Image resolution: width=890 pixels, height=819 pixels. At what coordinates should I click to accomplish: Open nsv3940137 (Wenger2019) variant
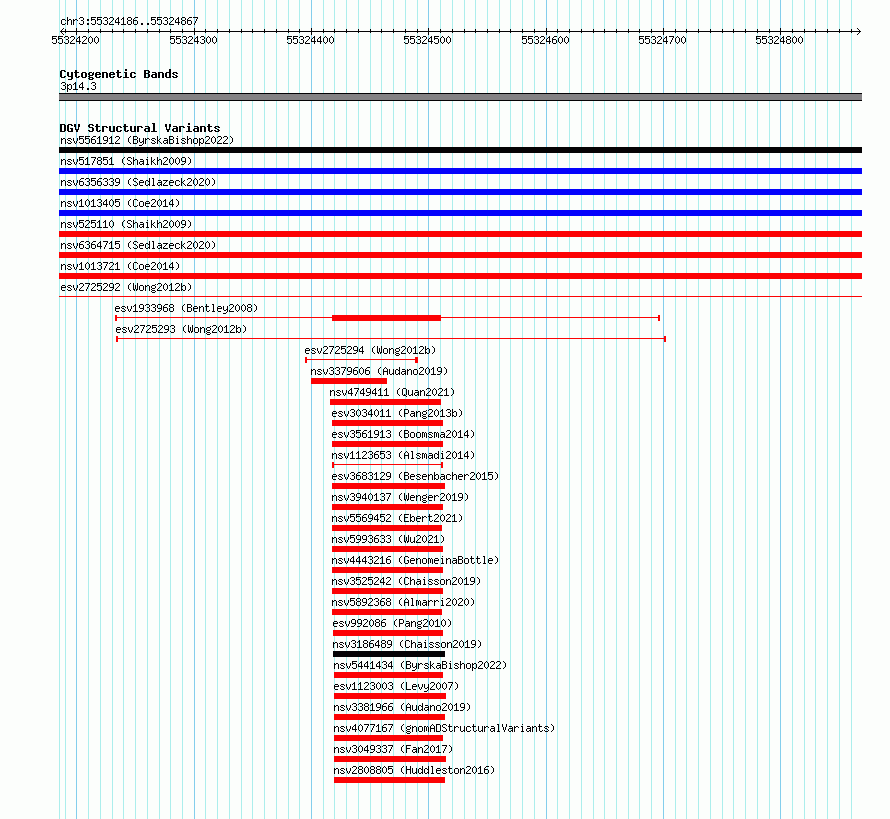(400, 497)
